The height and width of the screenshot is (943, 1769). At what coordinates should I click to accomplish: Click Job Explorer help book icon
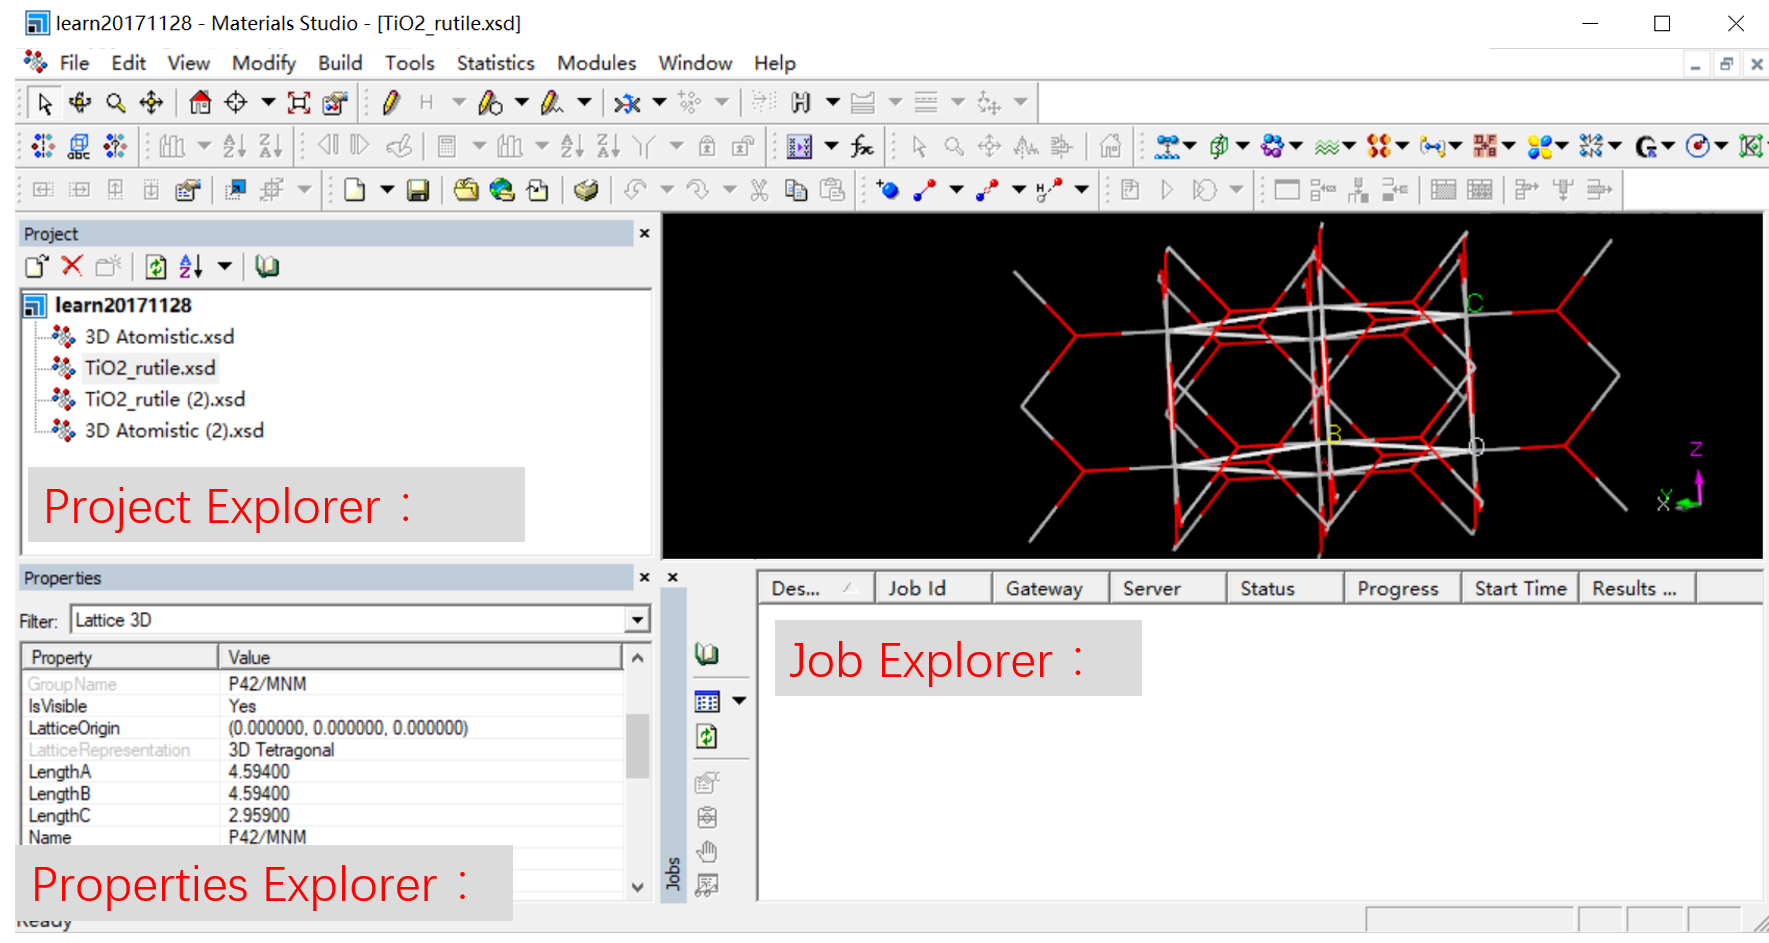pos(707,654)
